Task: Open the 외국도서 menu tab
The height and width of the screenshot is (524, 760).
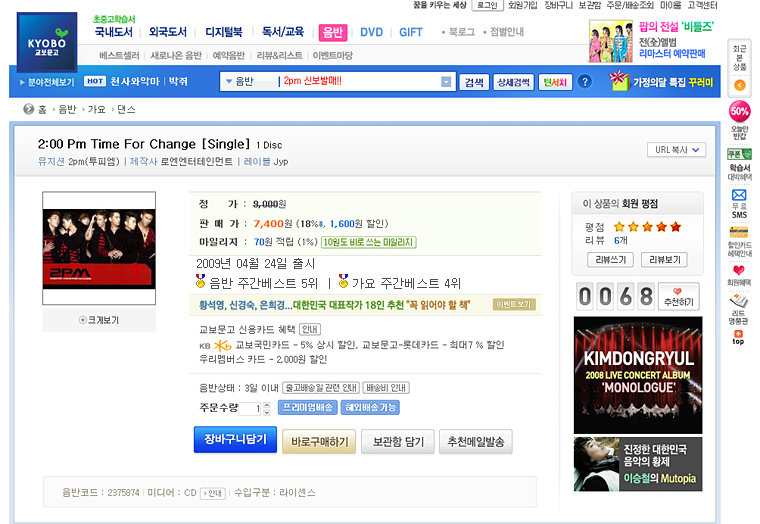Action: (168, 32)
